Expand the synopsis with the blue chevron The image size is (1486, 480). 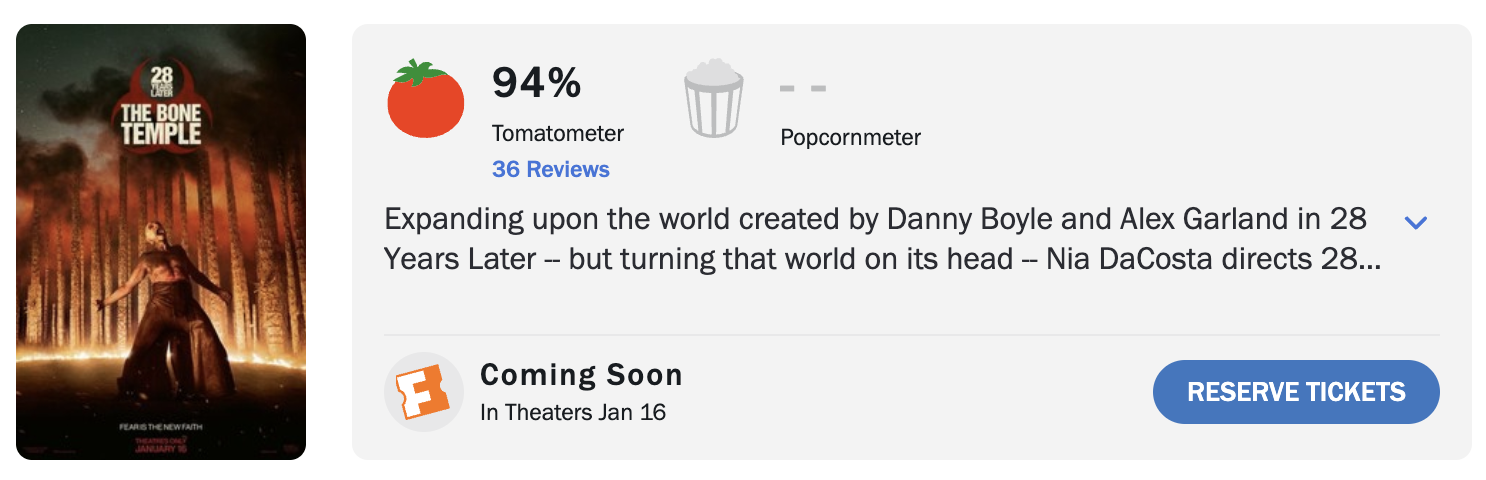[x=1415, y=222]
